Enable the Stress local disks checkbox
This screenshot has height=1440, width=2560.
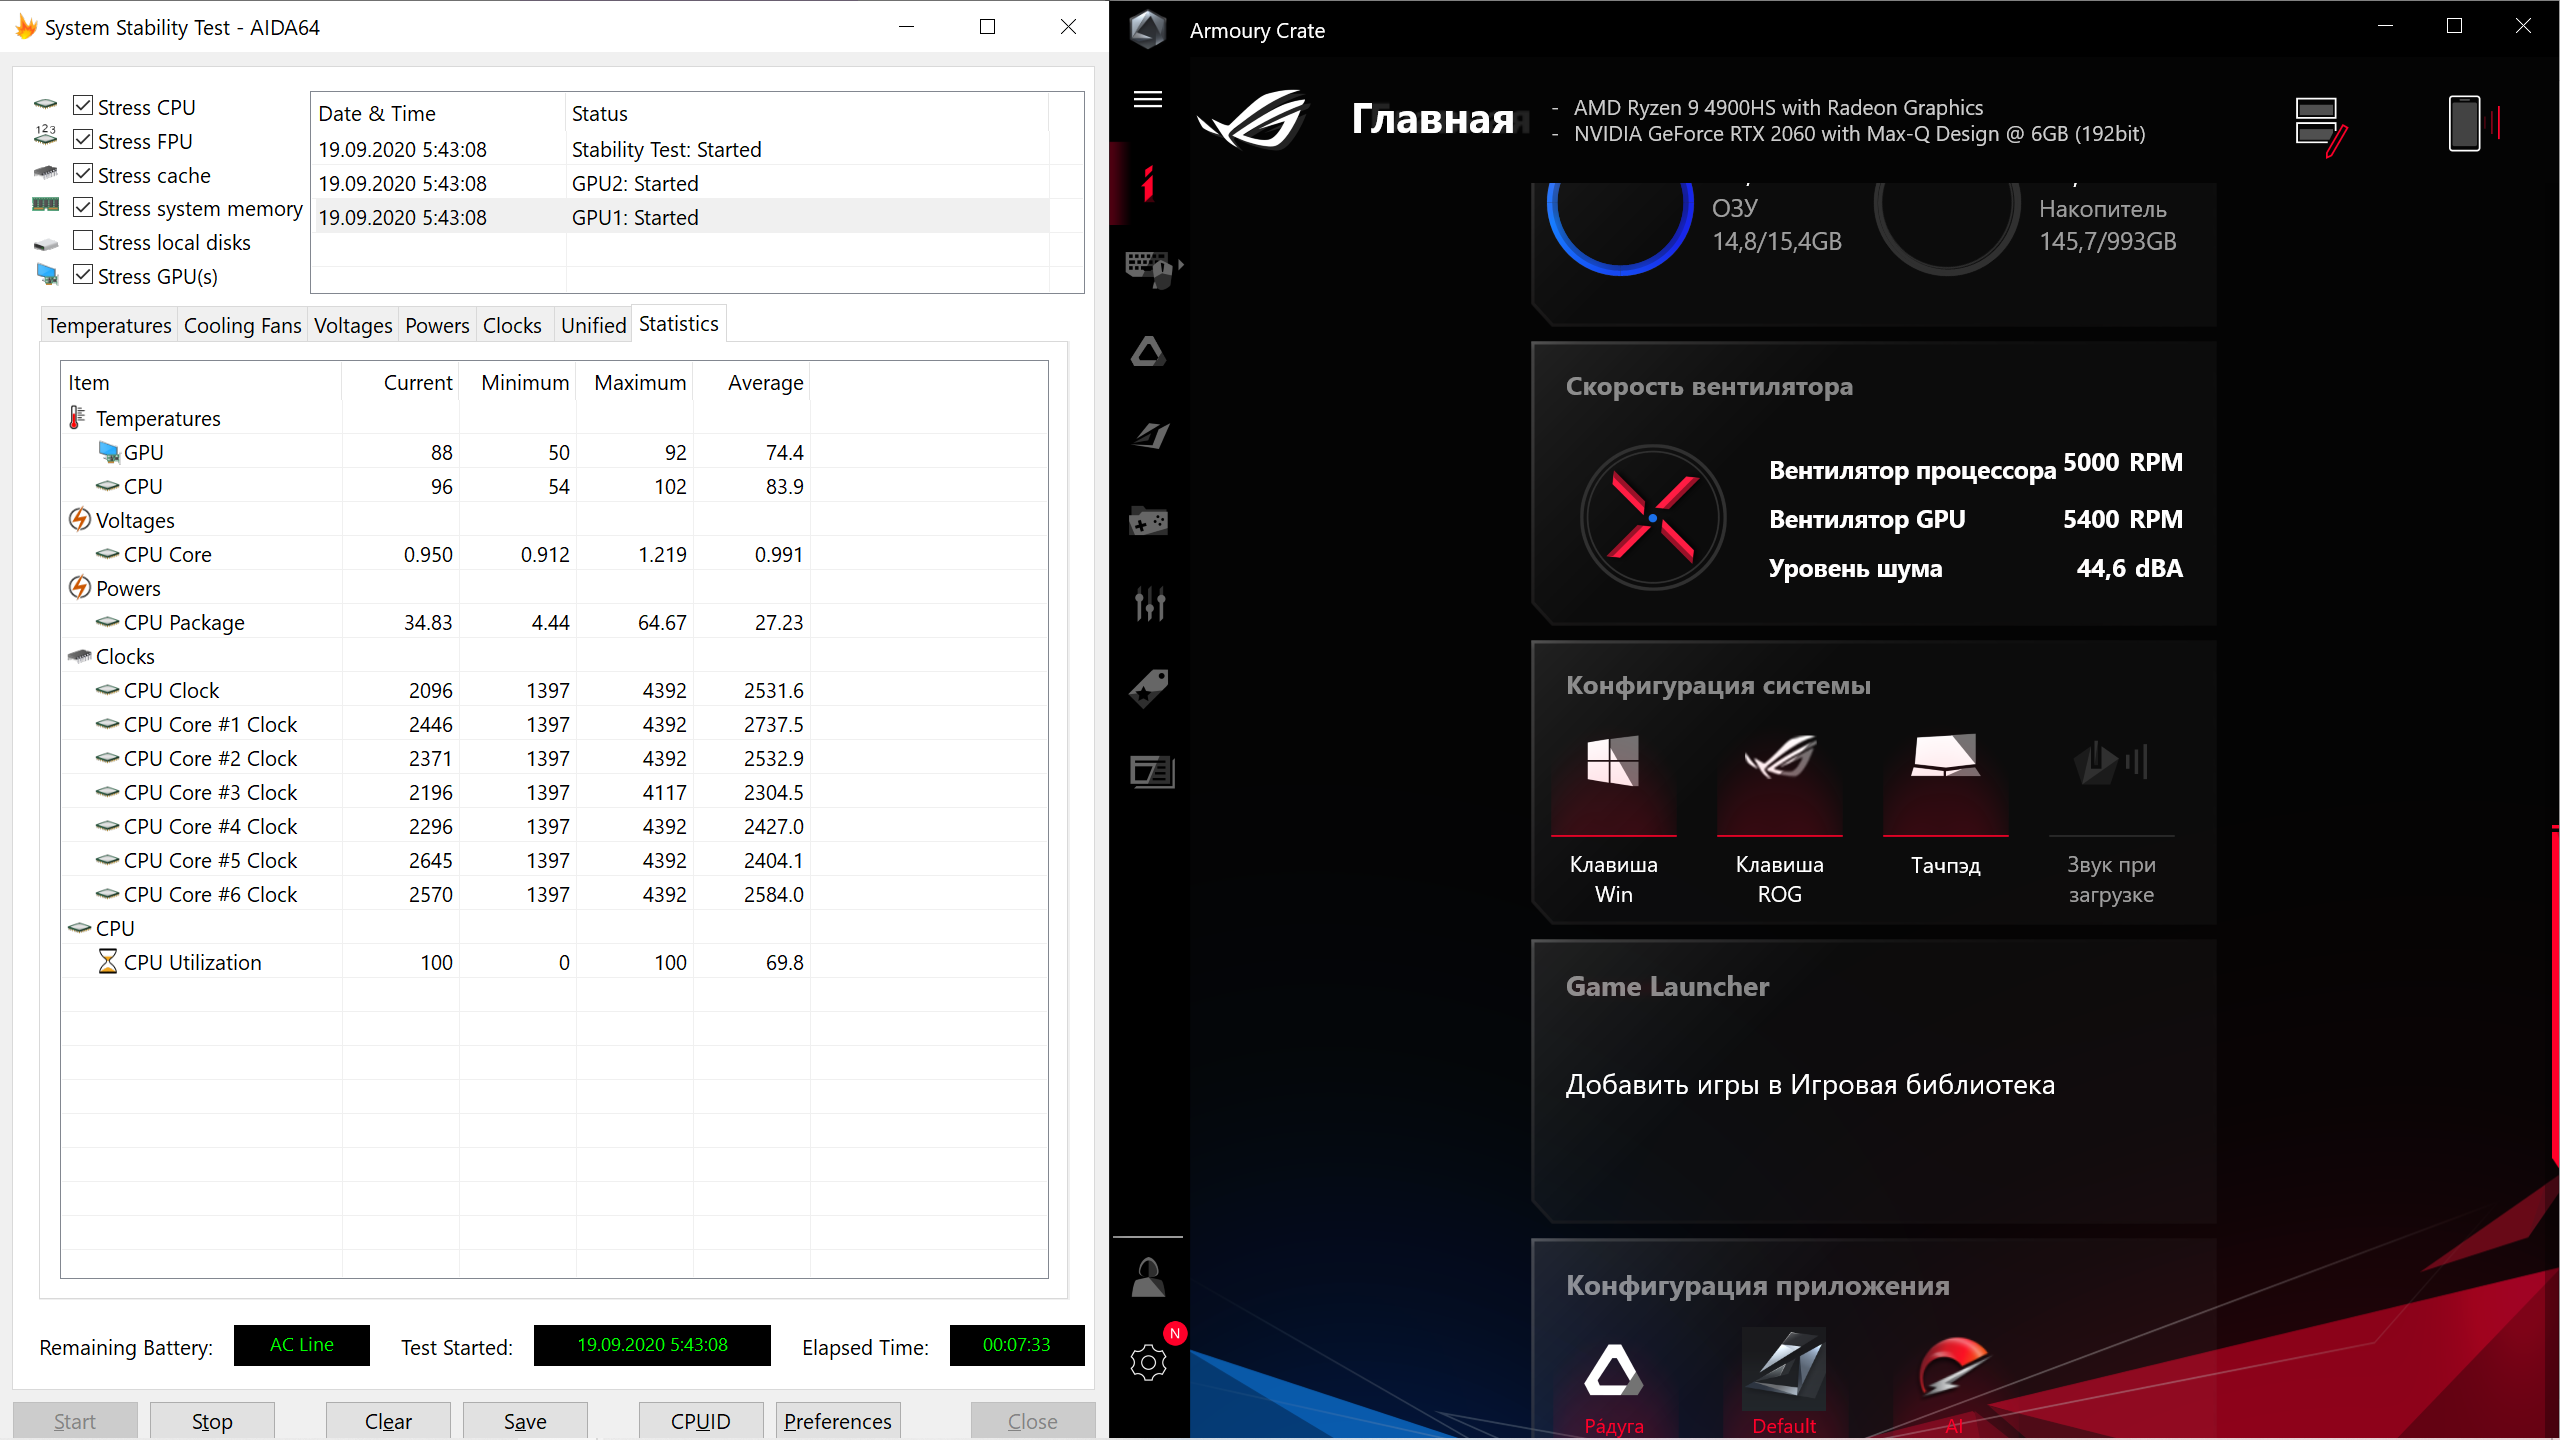pos(84,241)
